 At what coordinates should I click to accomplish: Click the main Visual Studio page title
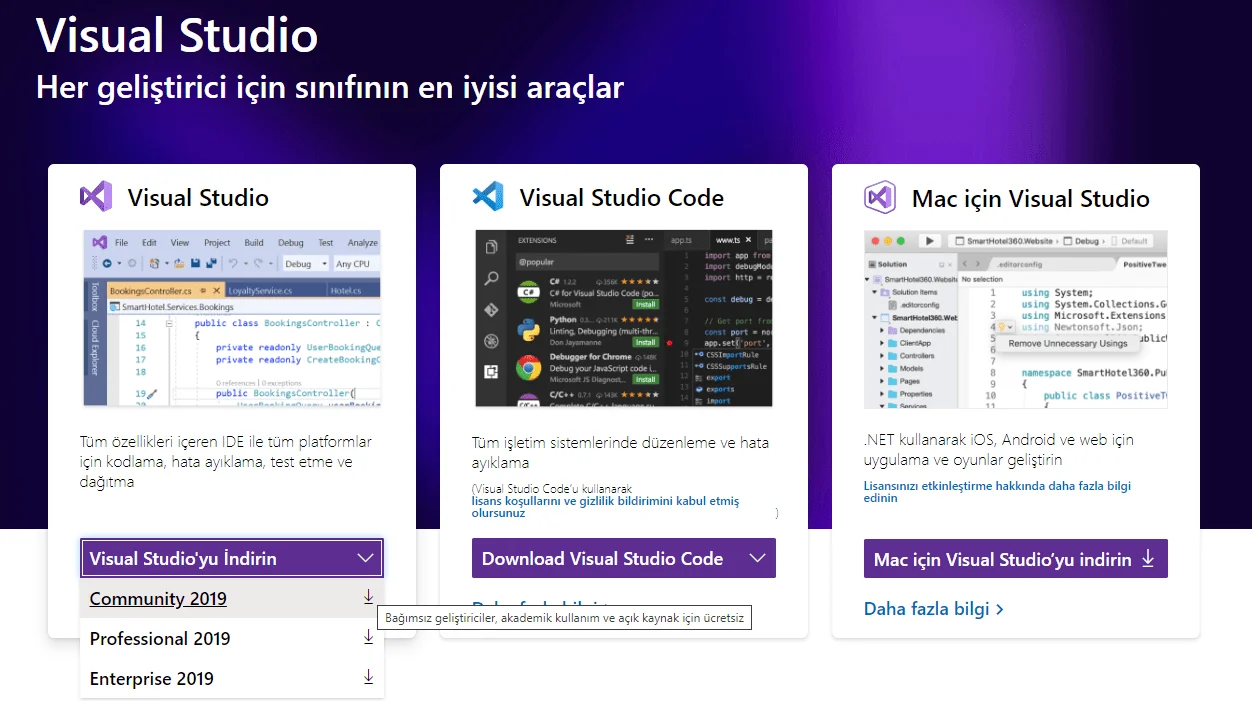click(177, 34)
